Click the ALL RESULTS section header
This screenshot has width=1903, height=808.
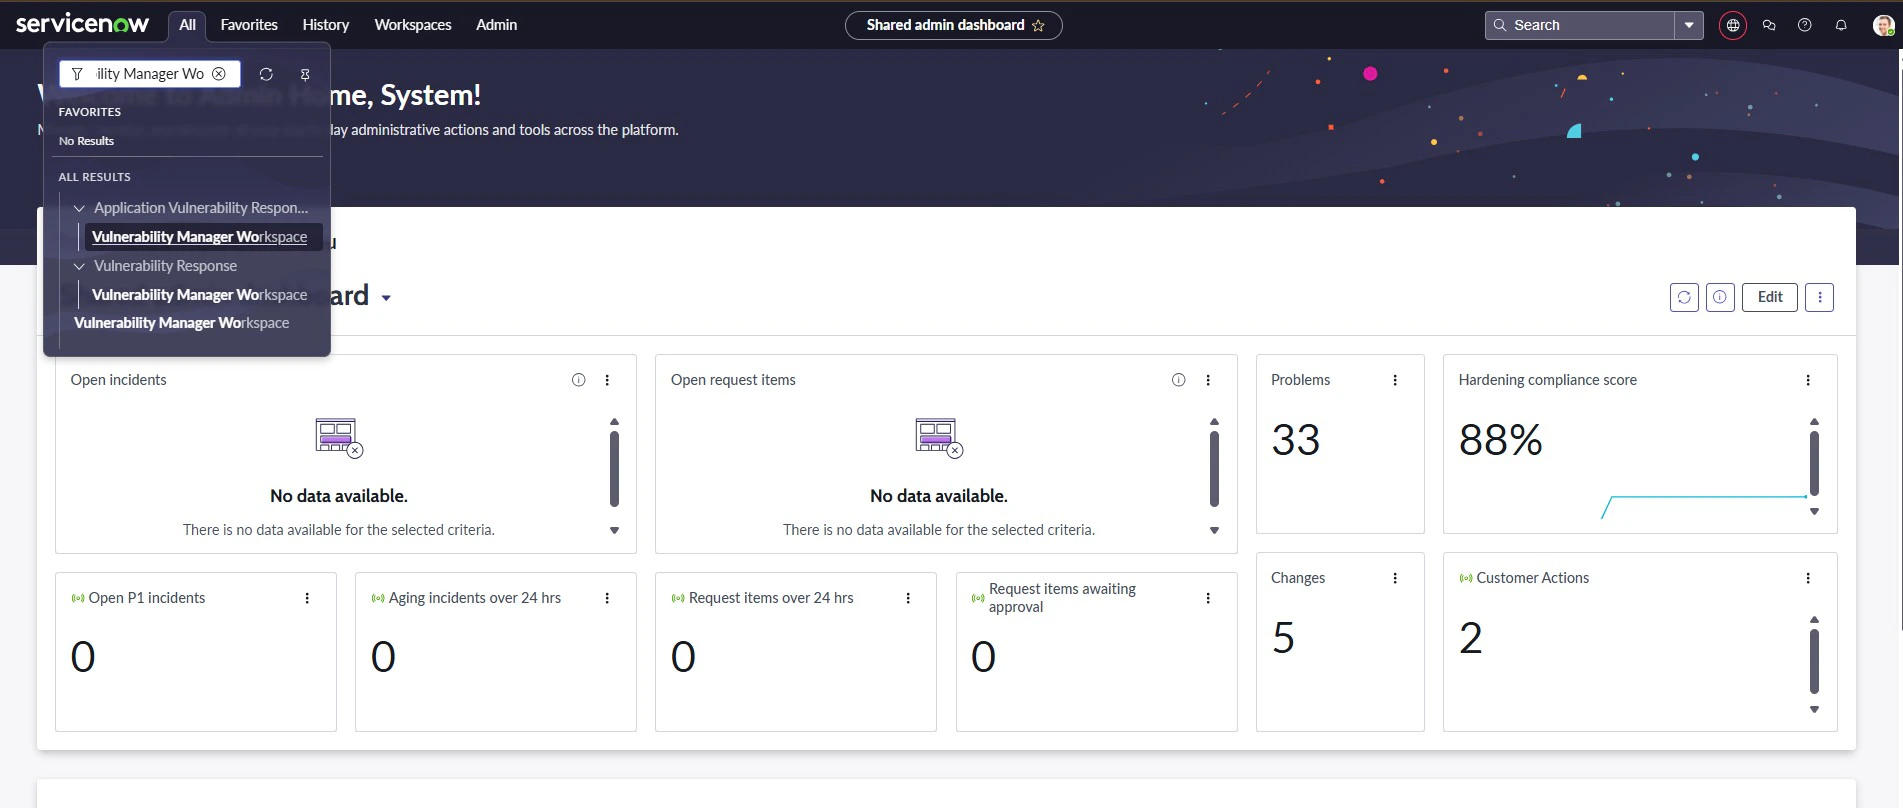pyautogui.click(x=95, y=177)
